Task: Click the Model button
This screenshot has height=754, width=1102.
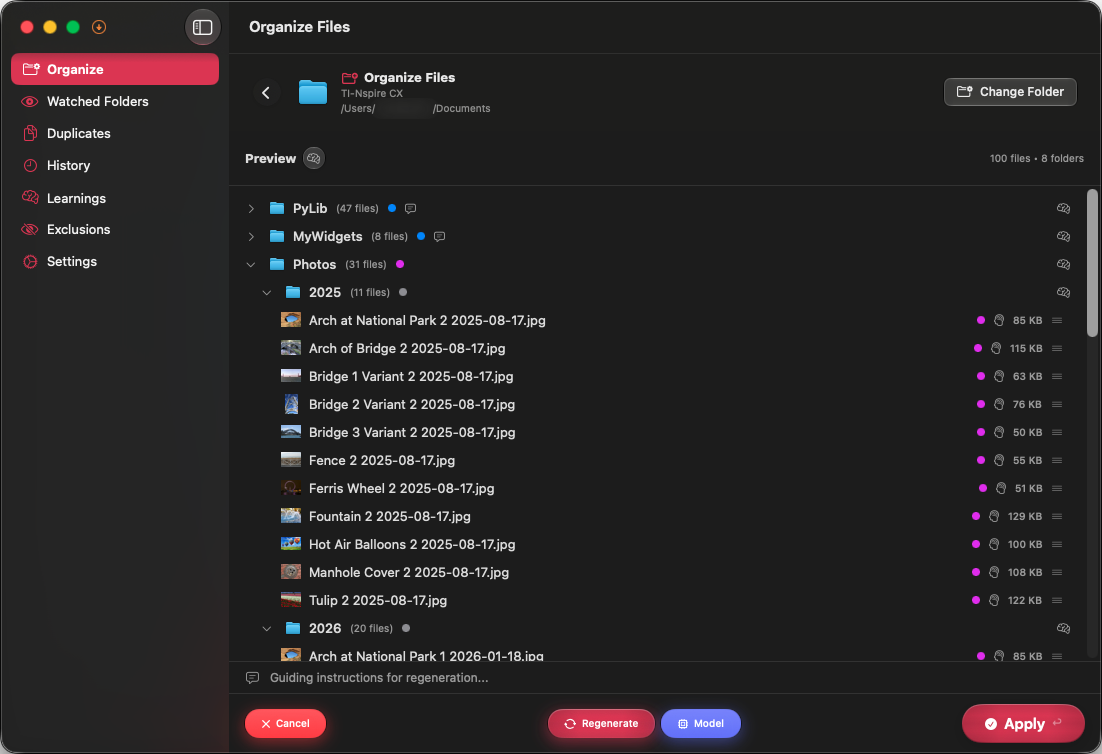Action: (x=701, y=724)
